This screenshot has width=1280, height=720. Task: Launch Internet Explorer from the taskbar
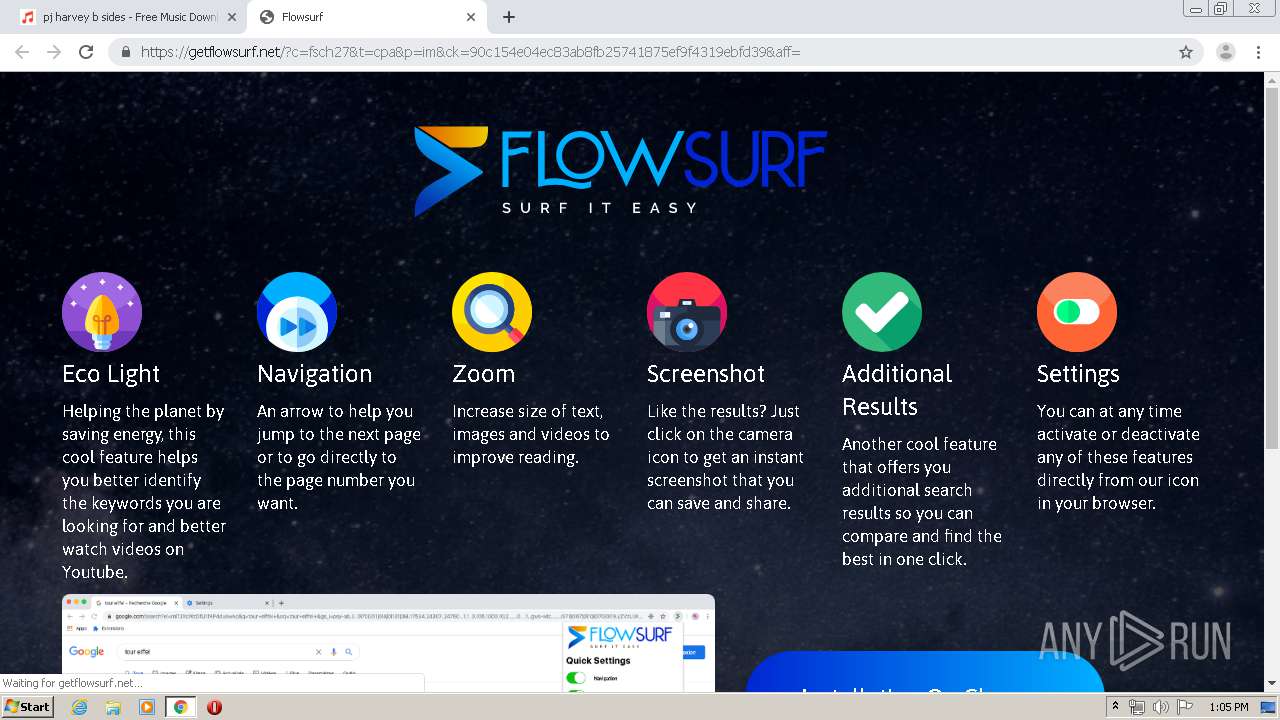click(x=79, y=707)
